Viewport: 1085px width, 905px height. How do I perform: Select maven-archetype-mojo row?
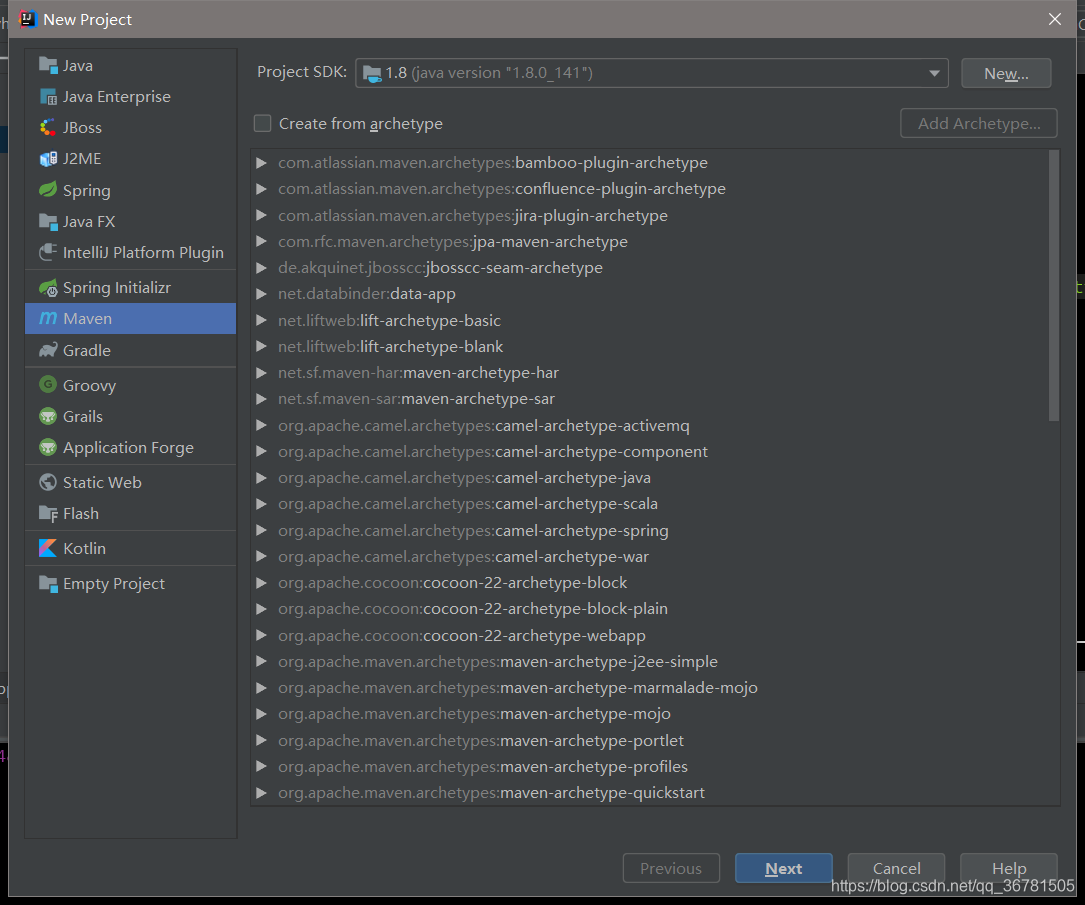pyautogui.click(x=655, y=714)
